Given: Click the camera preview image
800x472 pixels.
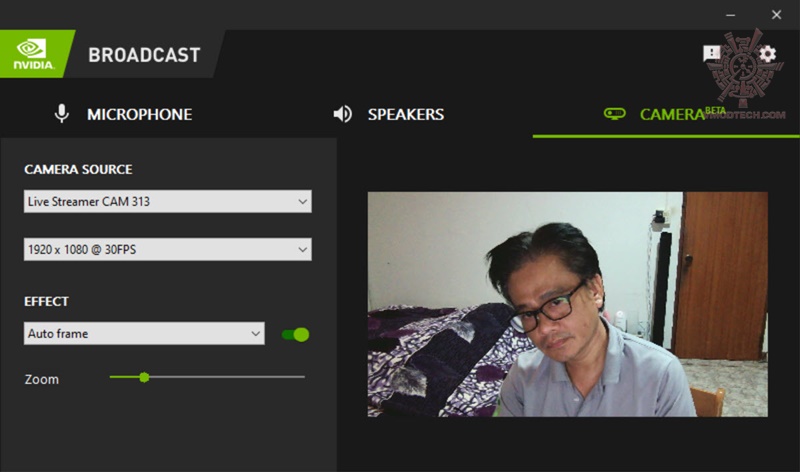Looking at the screenshot, I should pos(567,304).
